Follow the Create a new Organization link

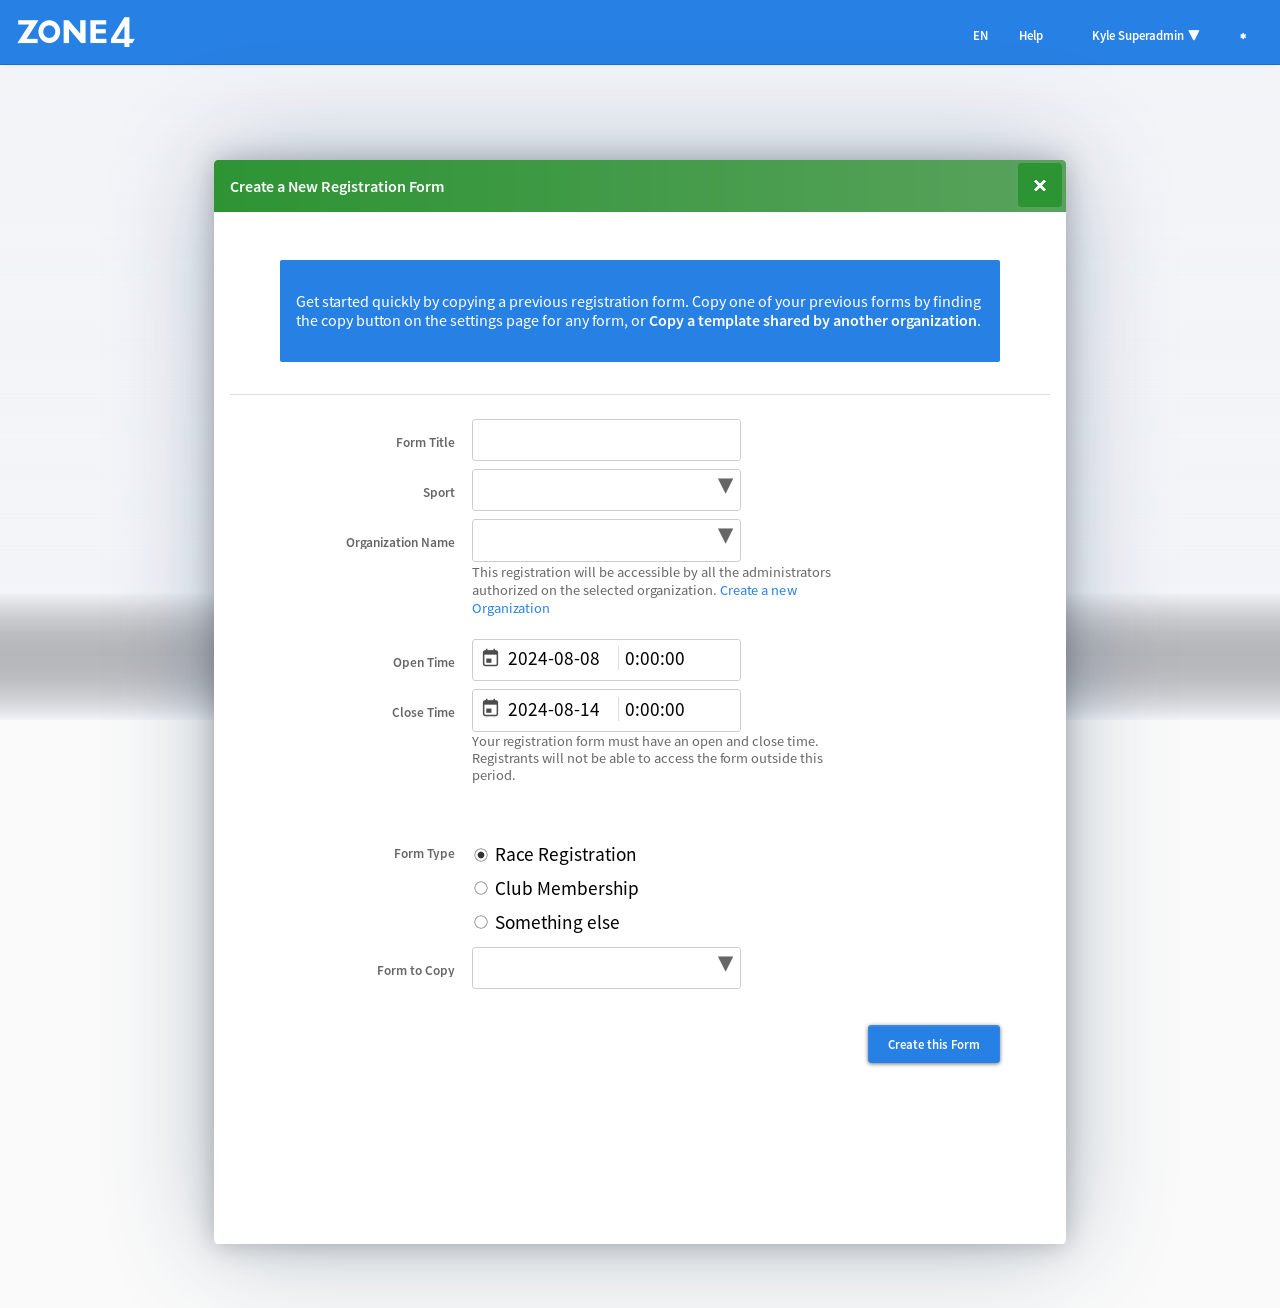coord(758,591)
